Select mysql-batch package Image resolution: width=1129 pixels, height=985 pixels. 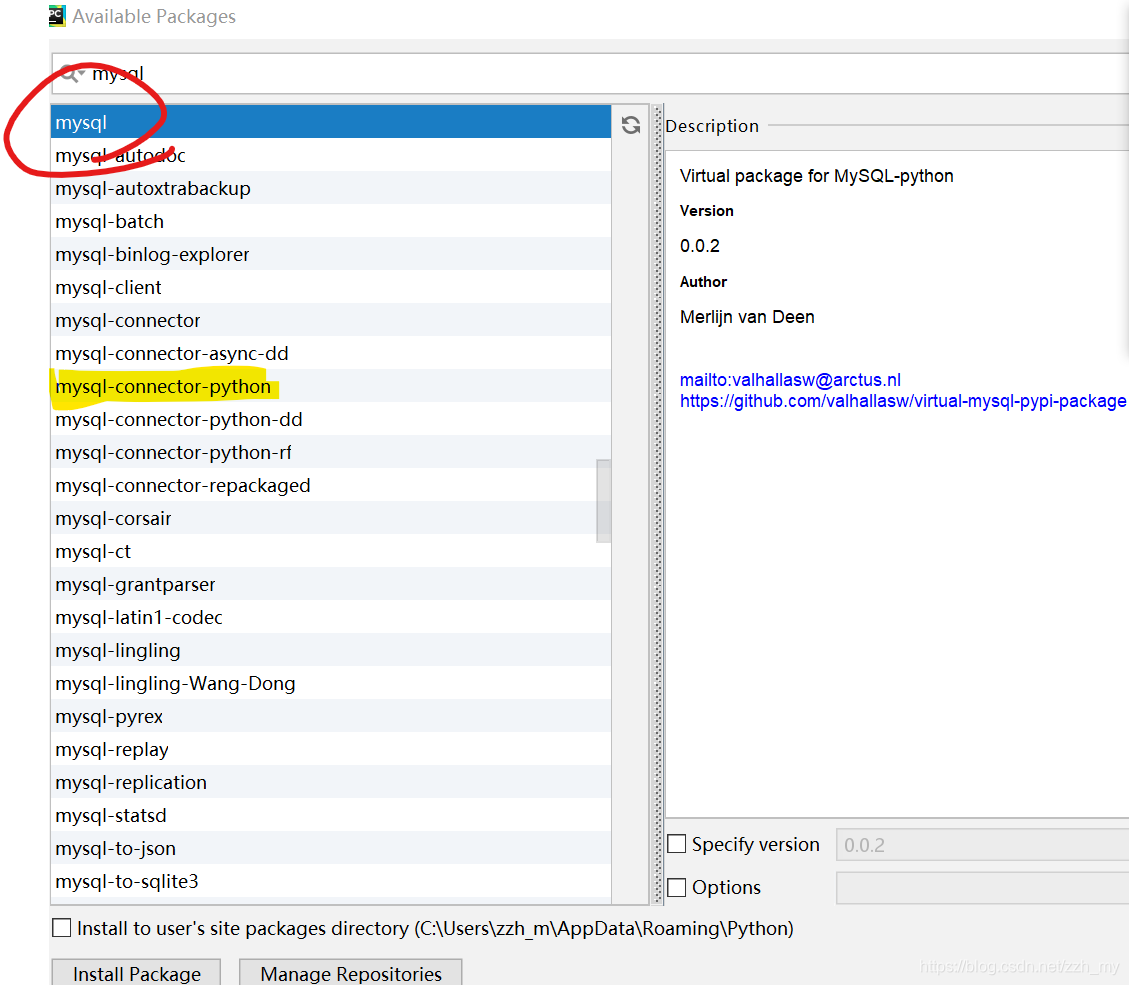331,222
